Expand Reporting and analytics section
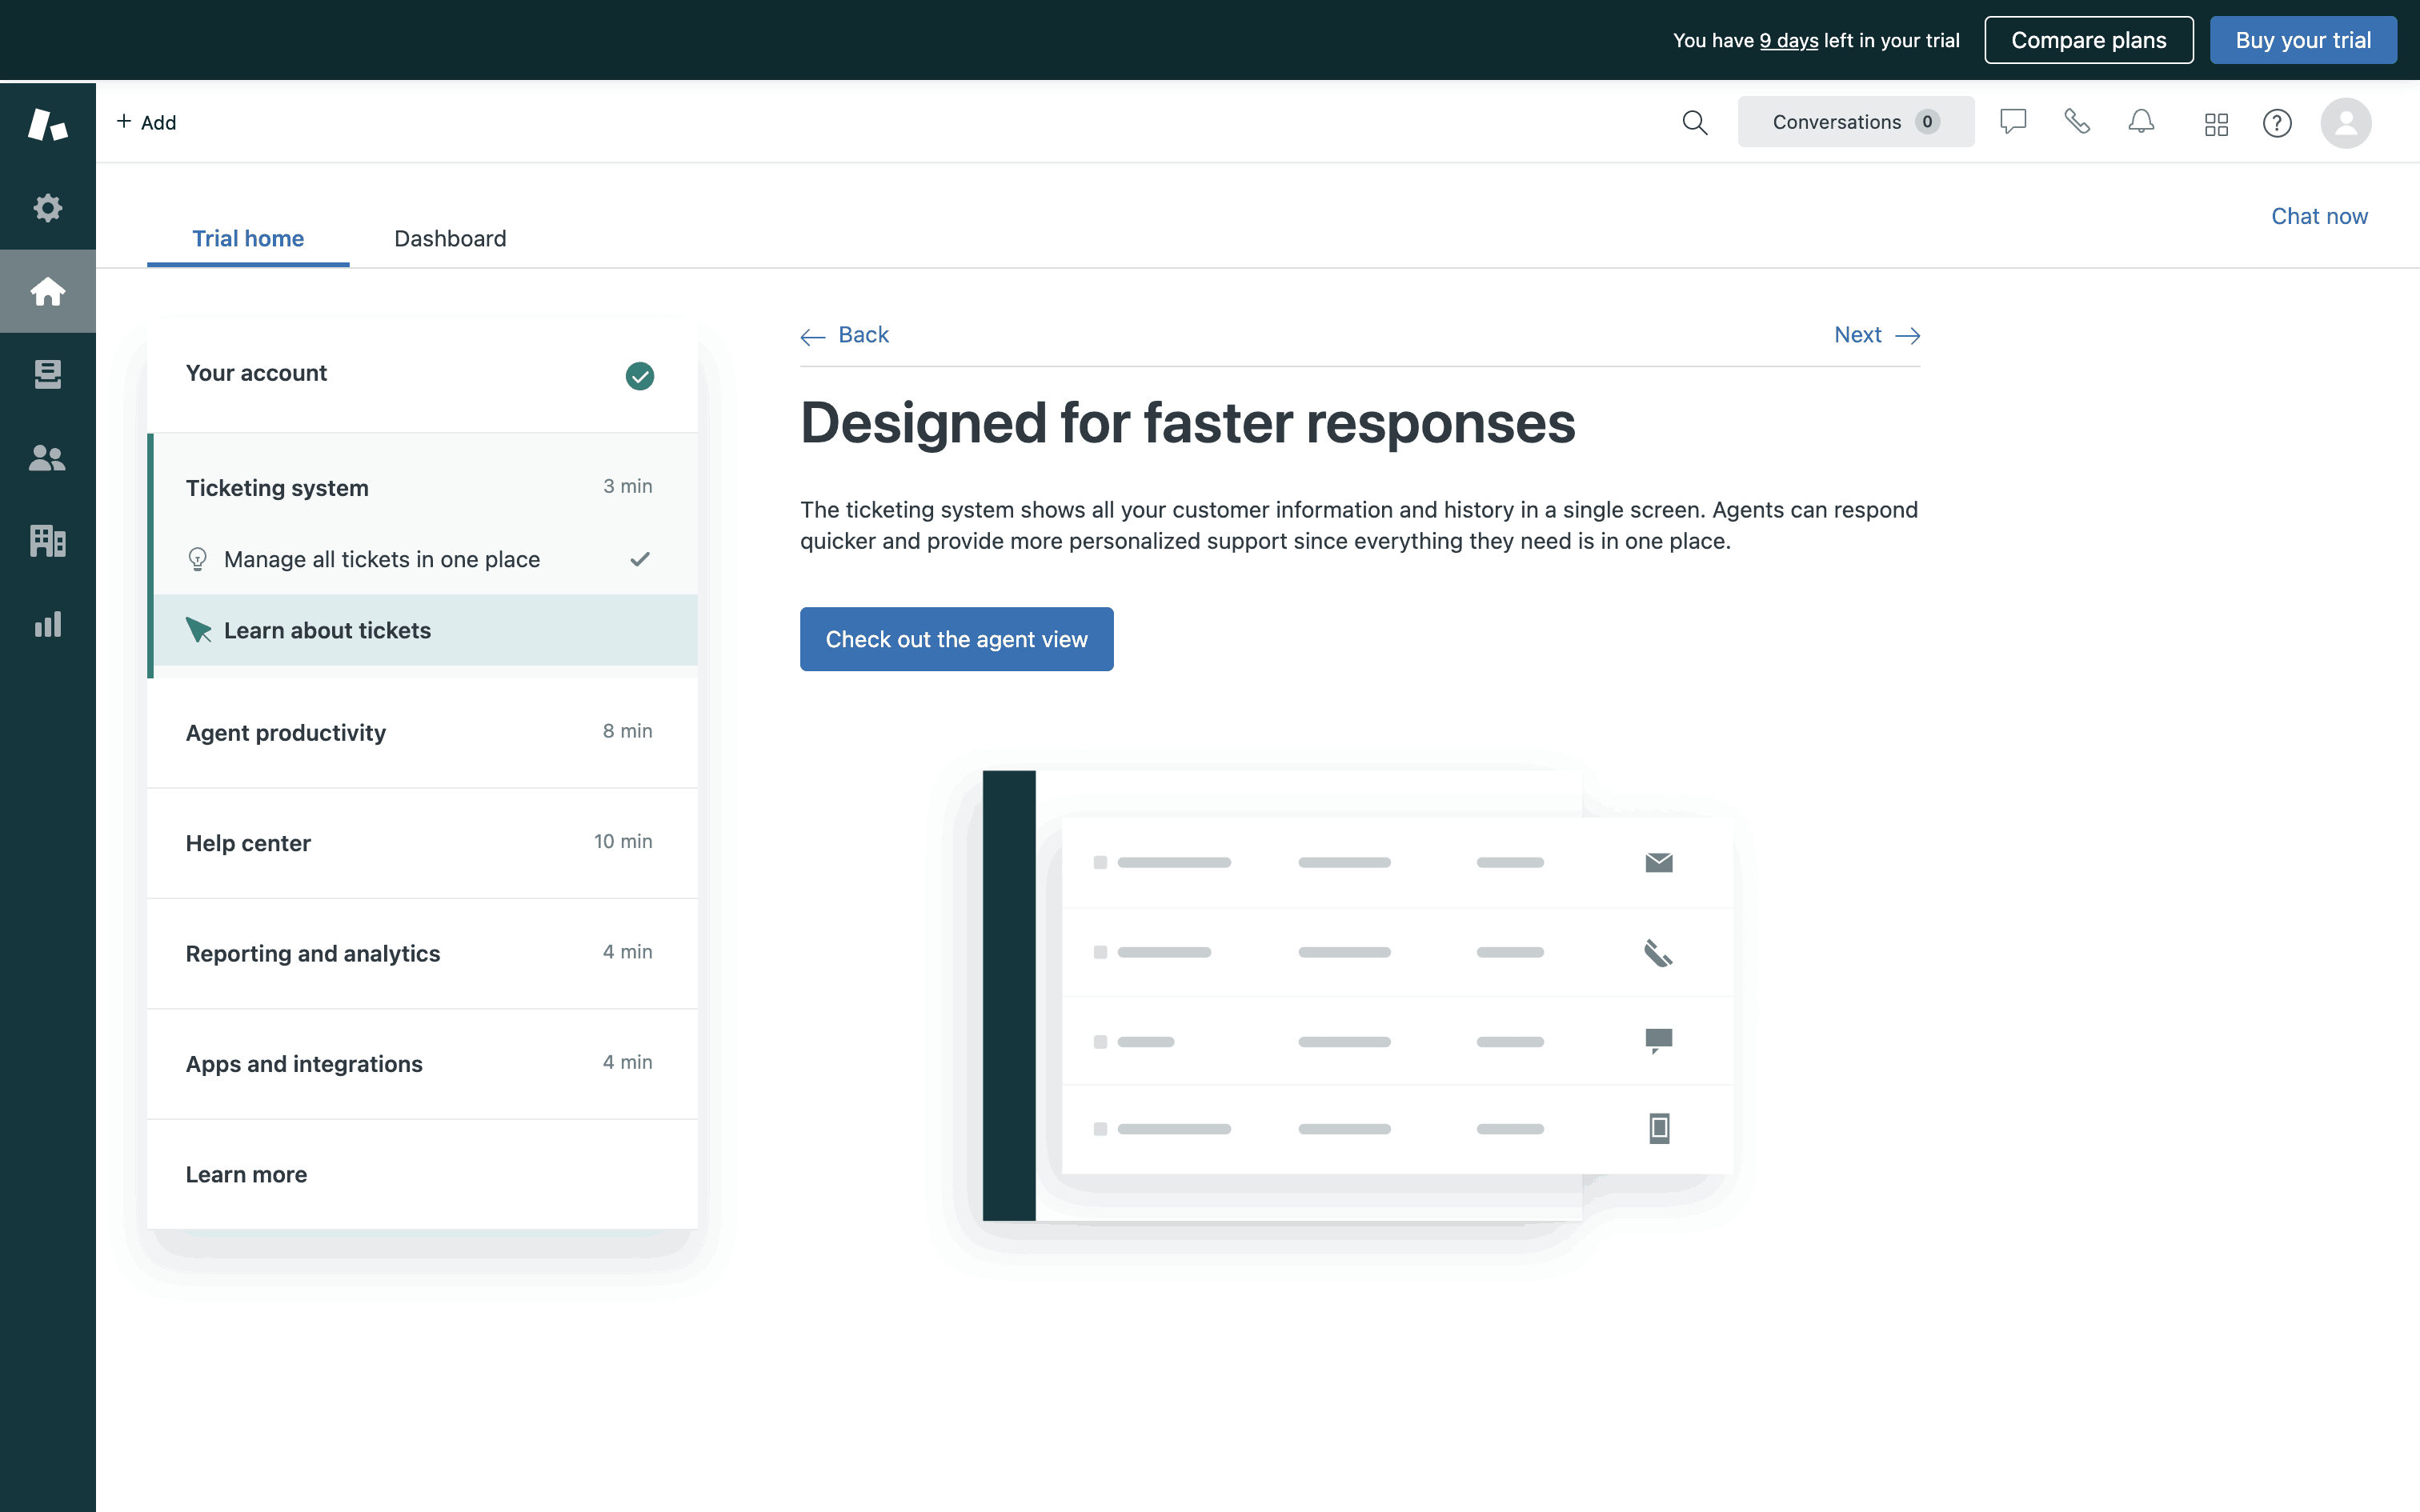 421,953
